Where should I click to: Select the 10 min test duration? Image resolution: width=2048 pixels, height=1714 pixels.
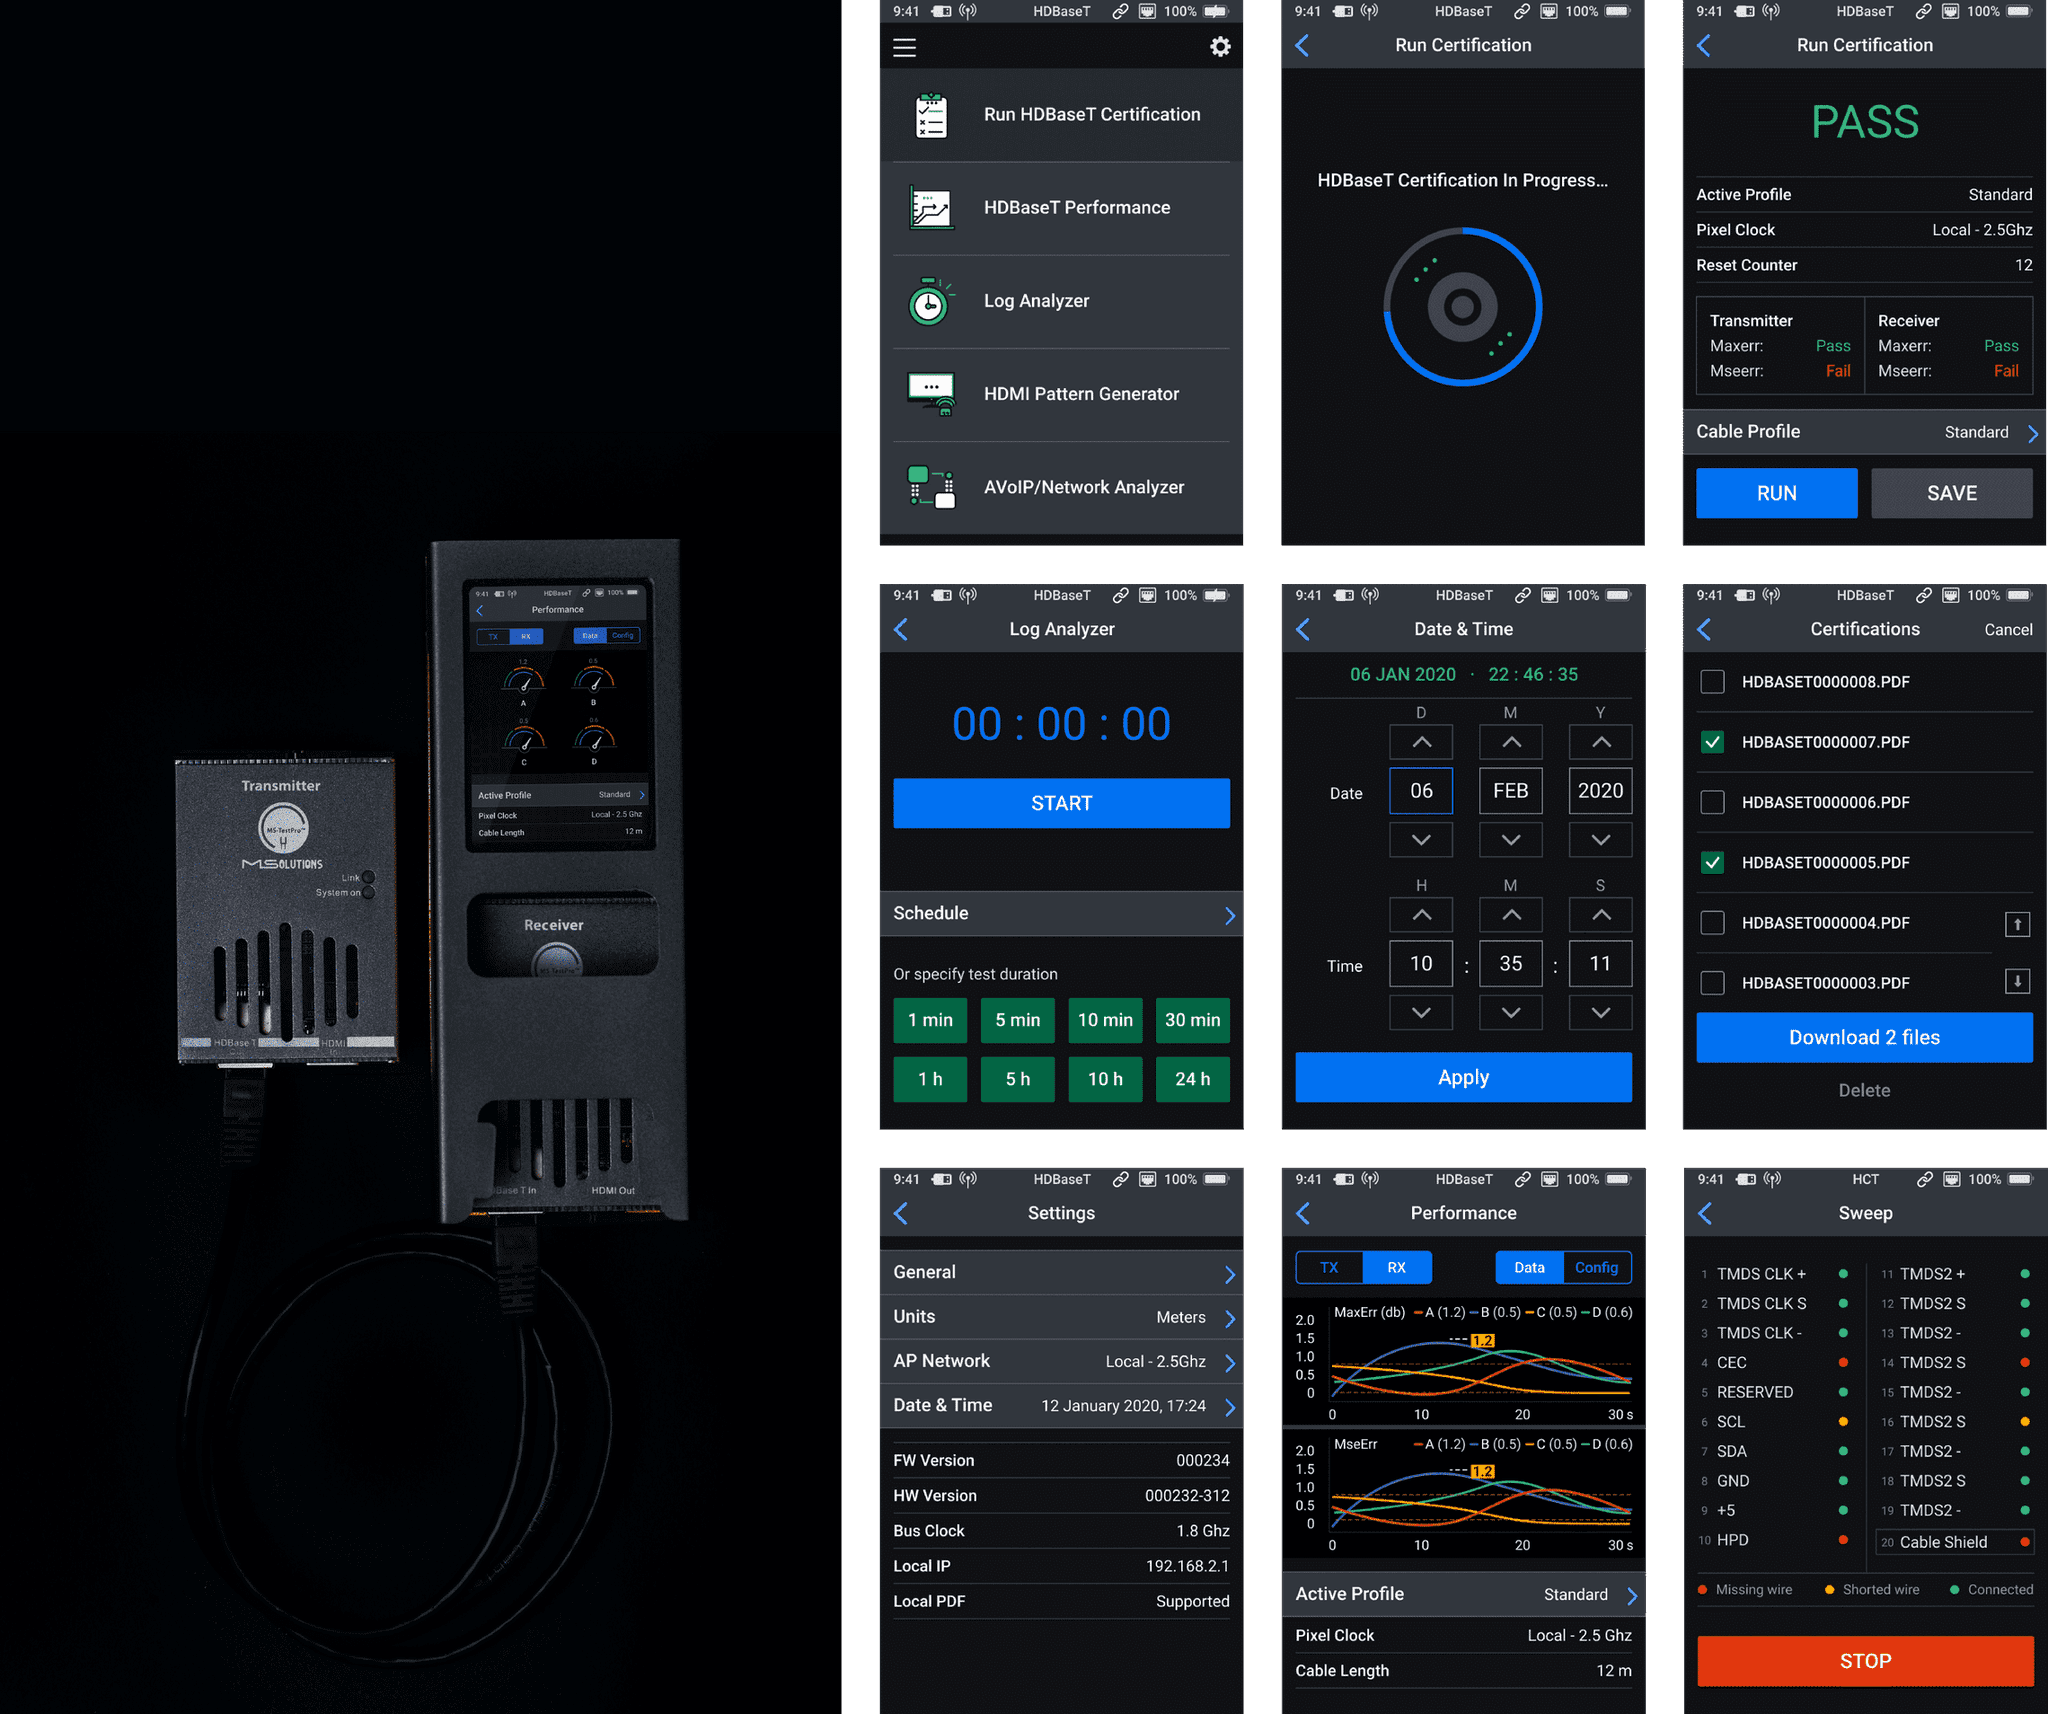point(1105,1020)
